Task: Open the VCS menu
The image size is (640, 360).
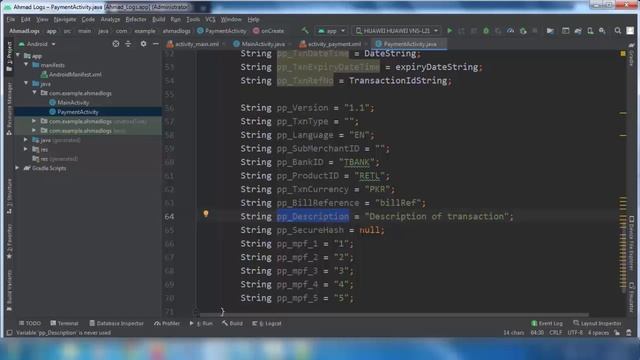Action: 210,19
